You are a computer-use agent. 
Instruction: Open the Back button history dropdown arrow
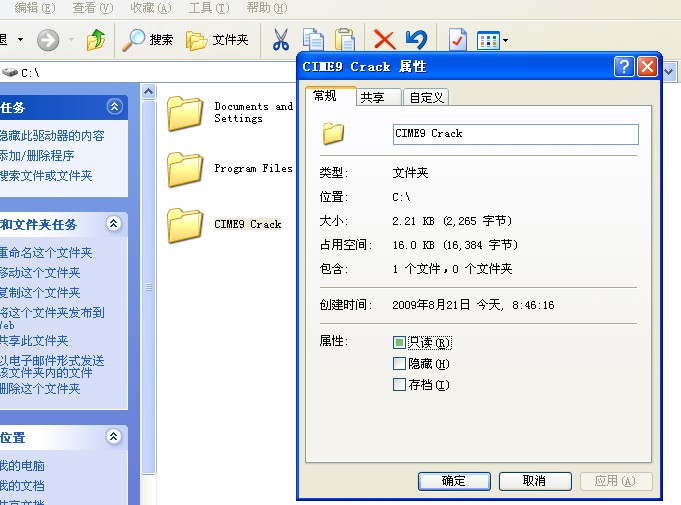click(x=20, y=40)
